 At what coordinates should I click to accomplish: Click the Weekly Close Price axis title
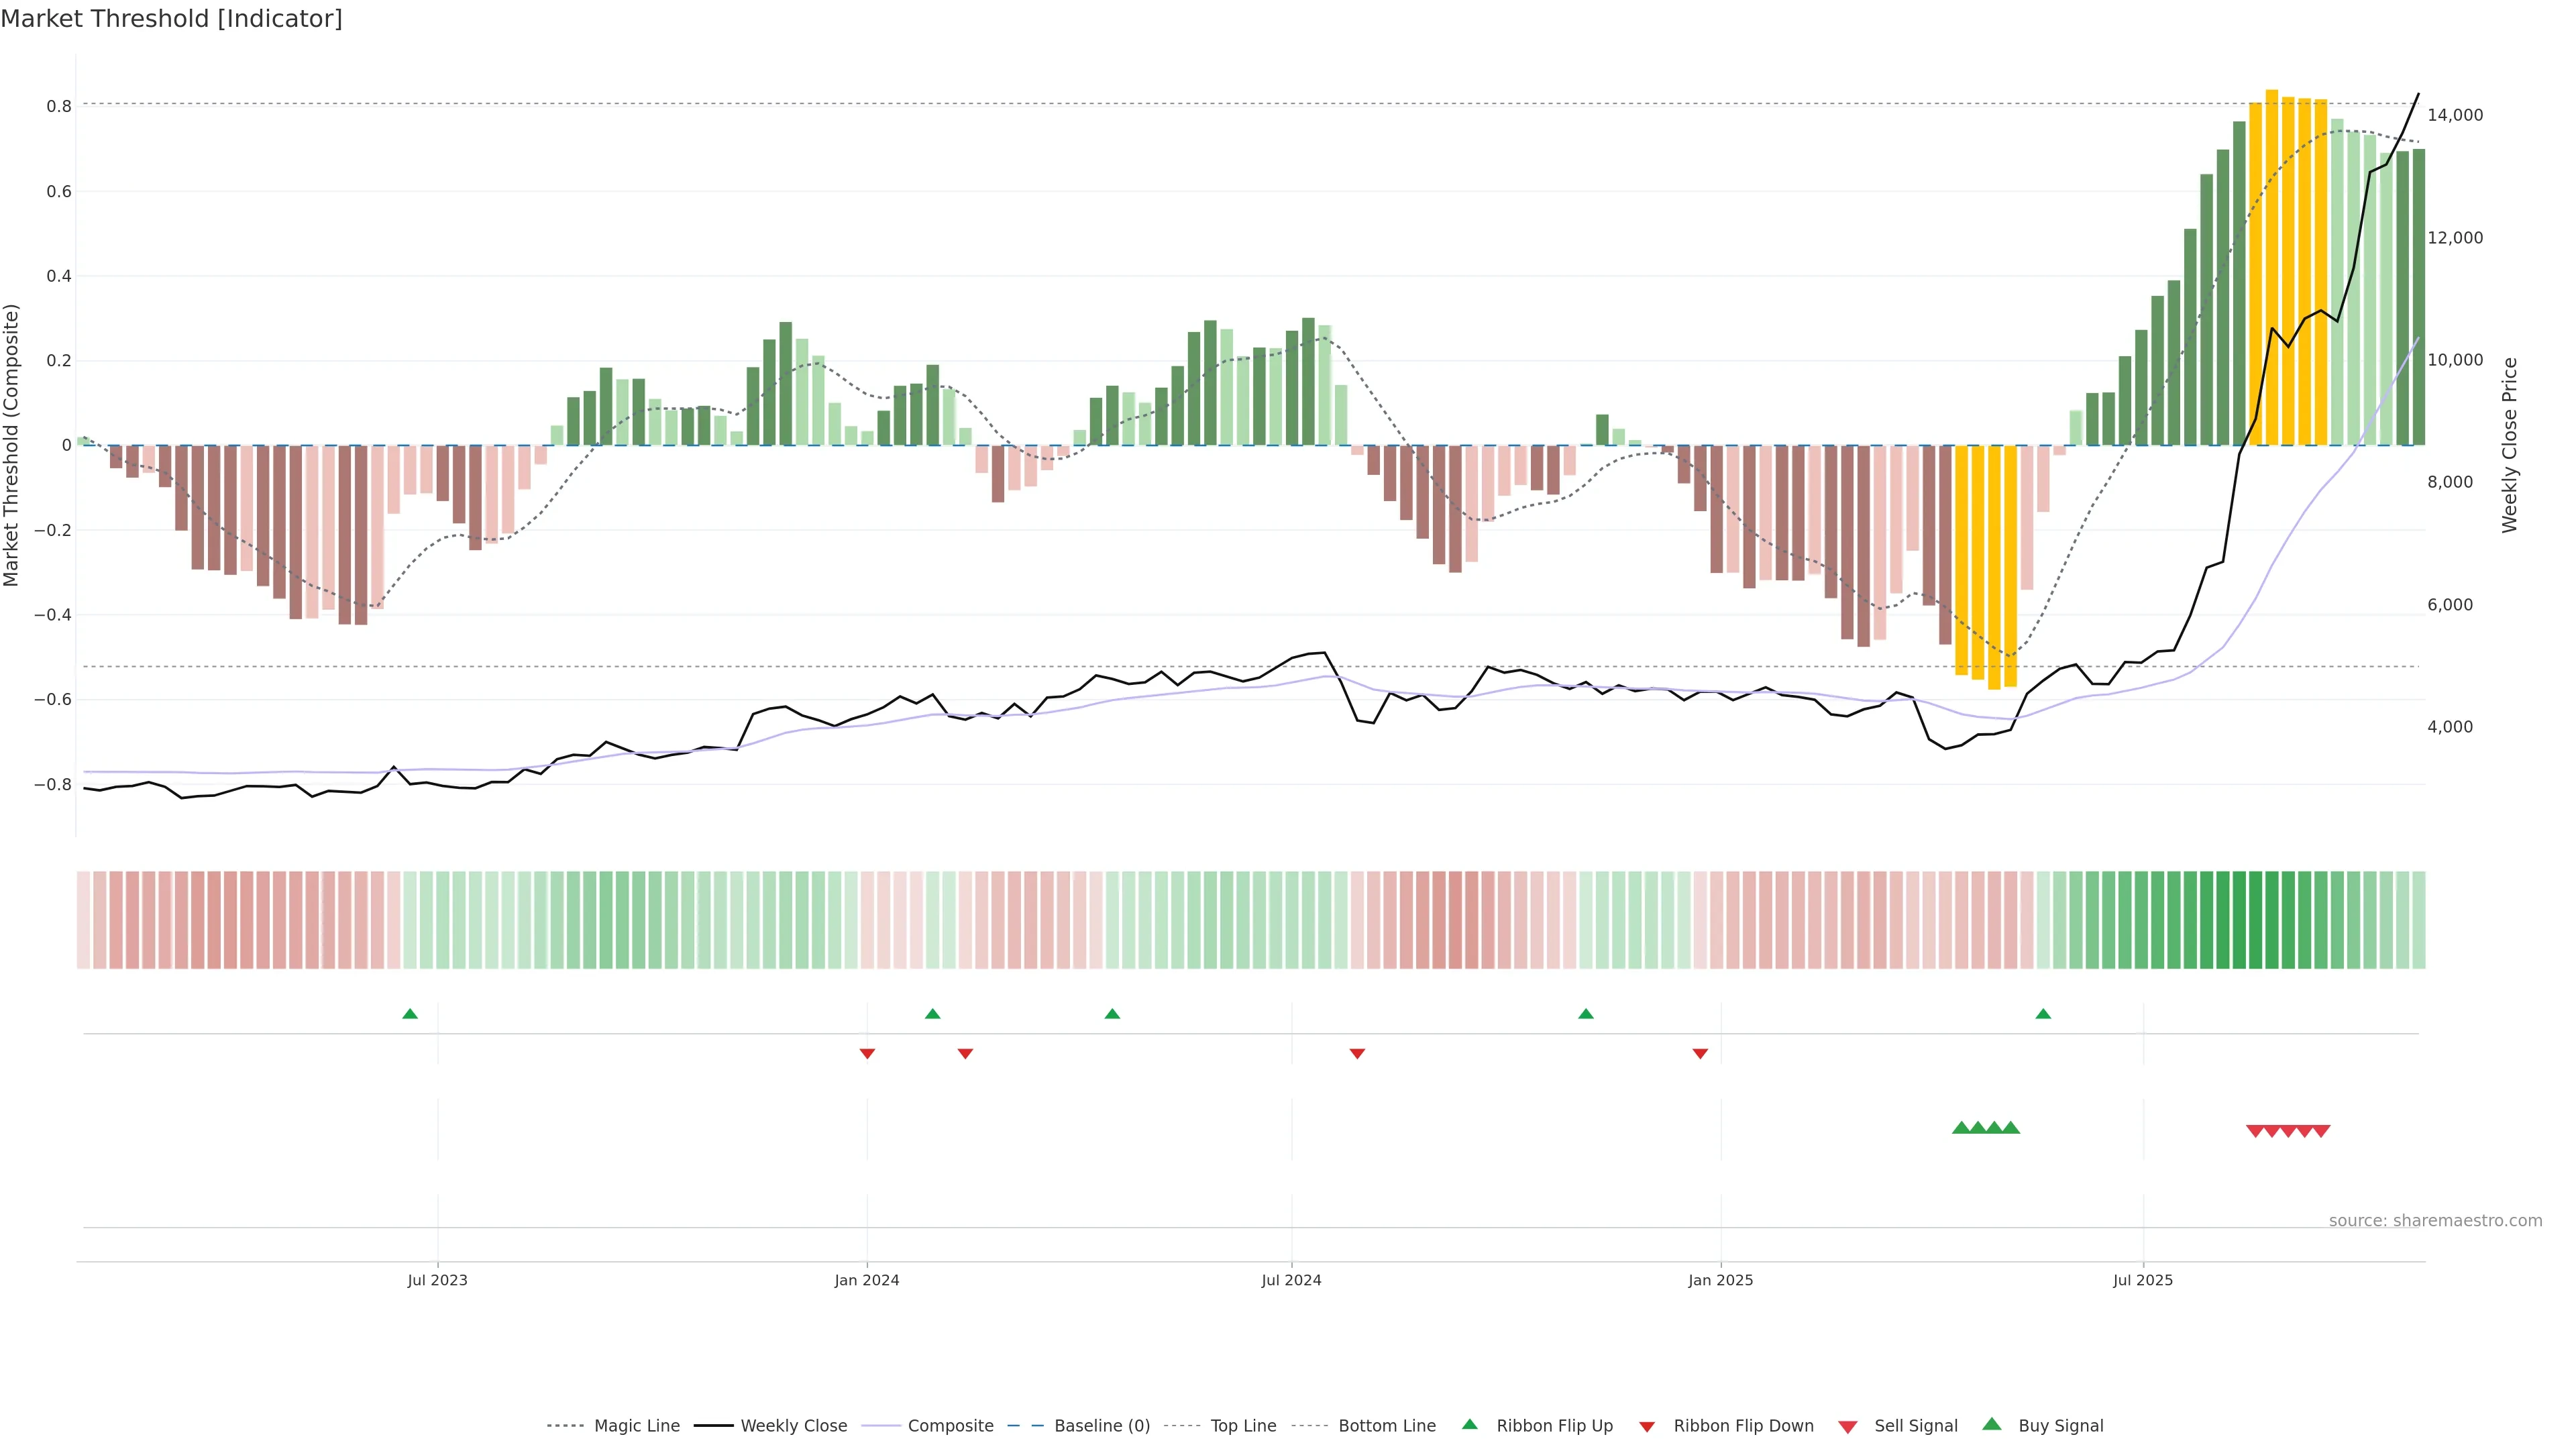coord(2509,445)
